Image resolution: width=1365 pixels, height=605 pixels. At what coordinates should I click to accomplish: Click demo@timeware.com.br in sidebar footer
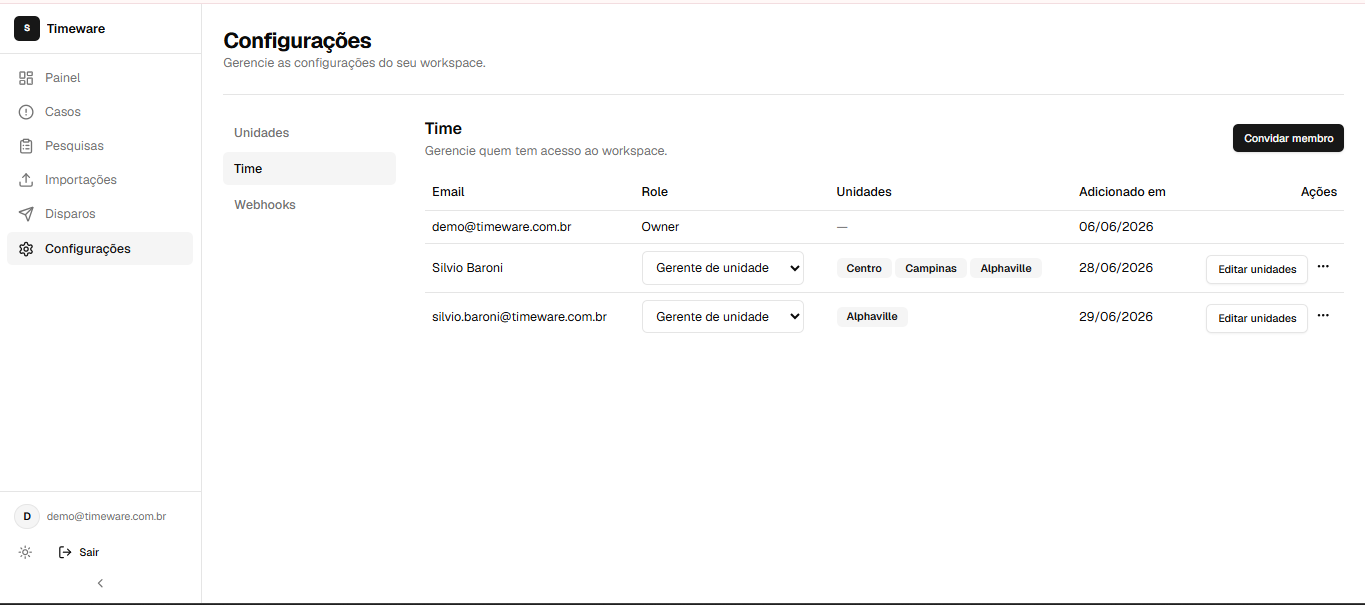point(106,517)
